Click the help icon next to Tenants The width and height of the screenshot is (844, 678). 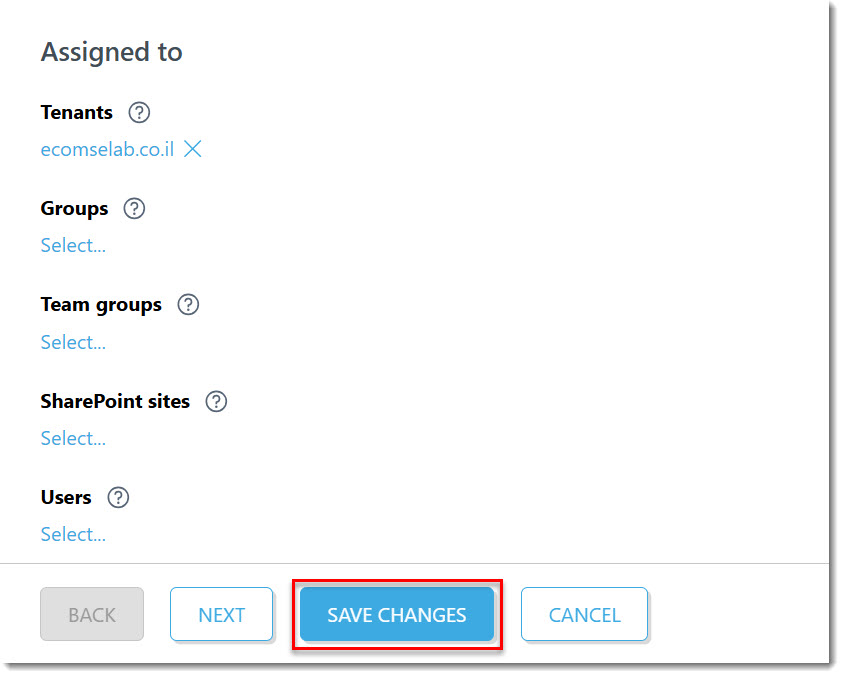(139, 113)
